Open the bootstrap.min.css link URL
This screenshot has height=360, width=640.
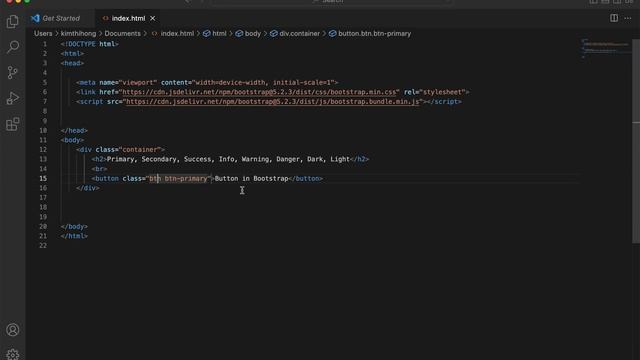tap(259, 92)
